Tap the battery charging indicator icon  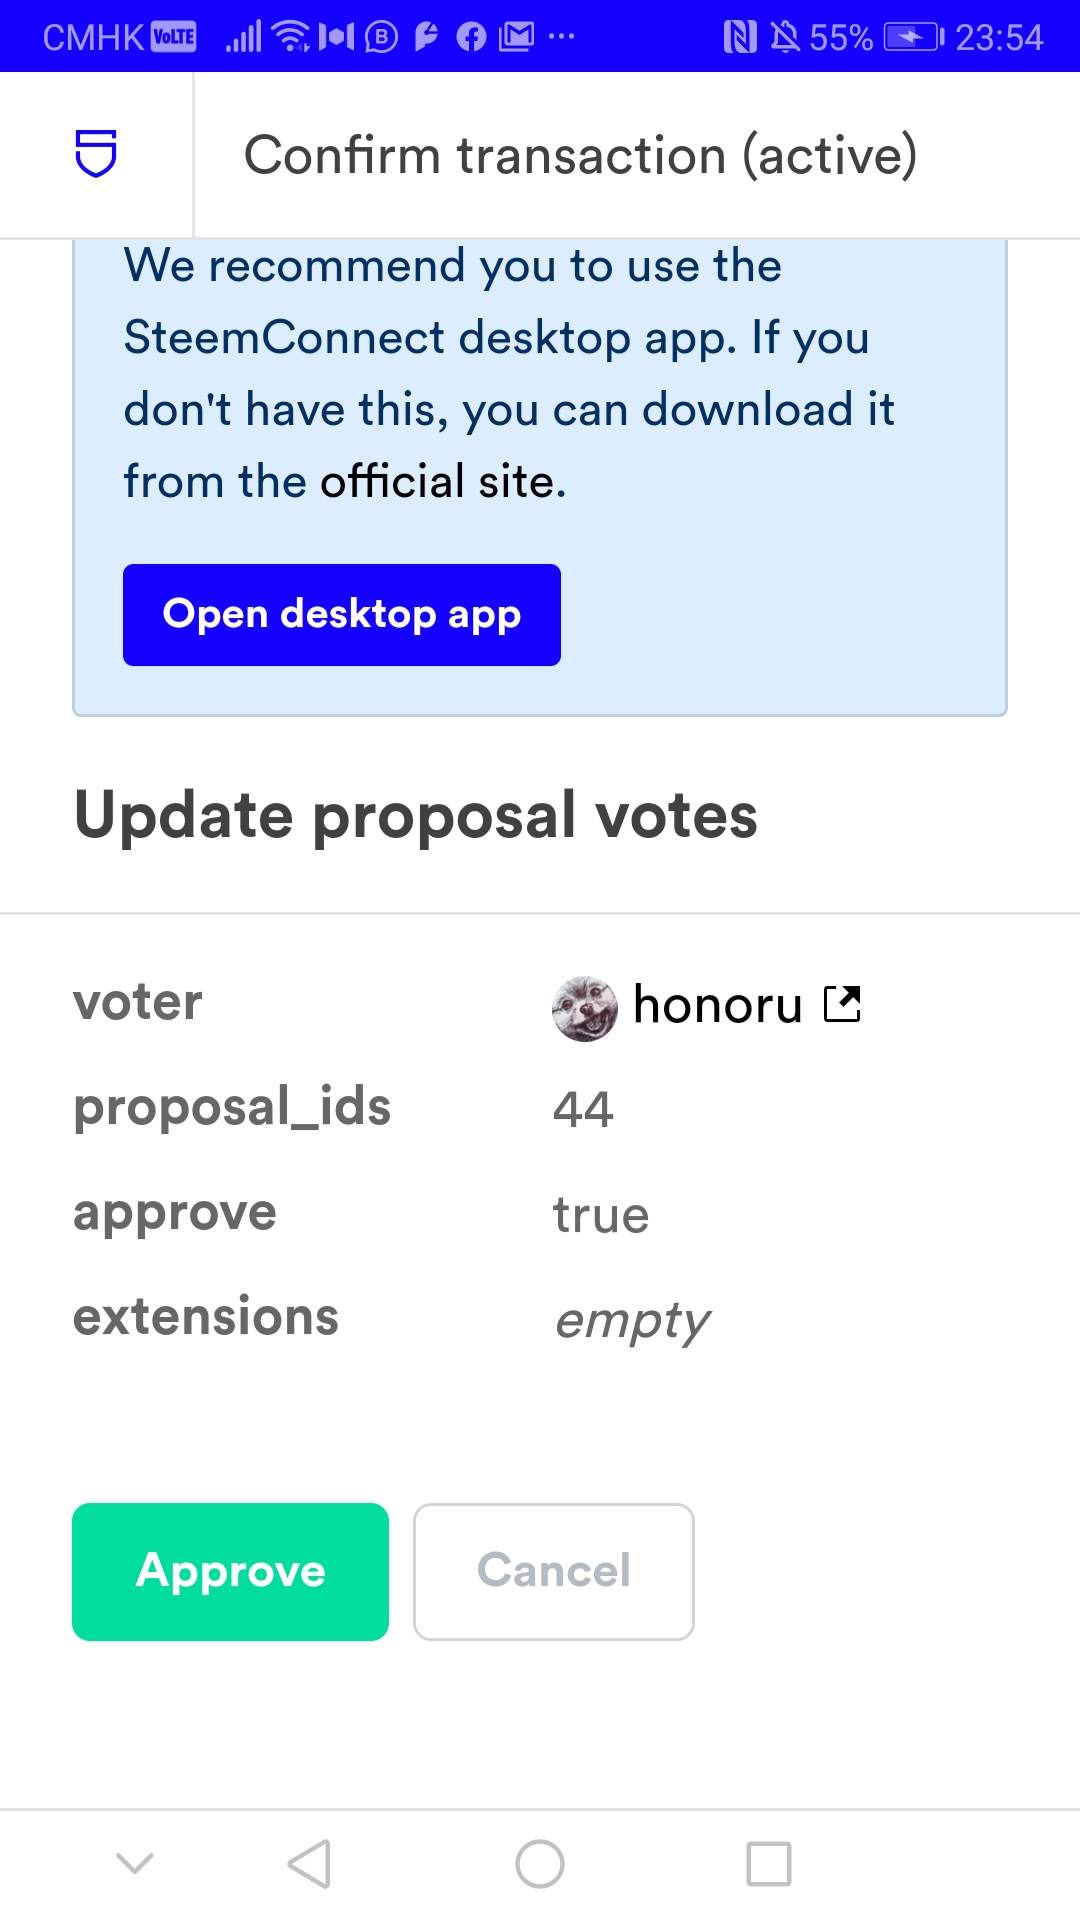[914, 37]
